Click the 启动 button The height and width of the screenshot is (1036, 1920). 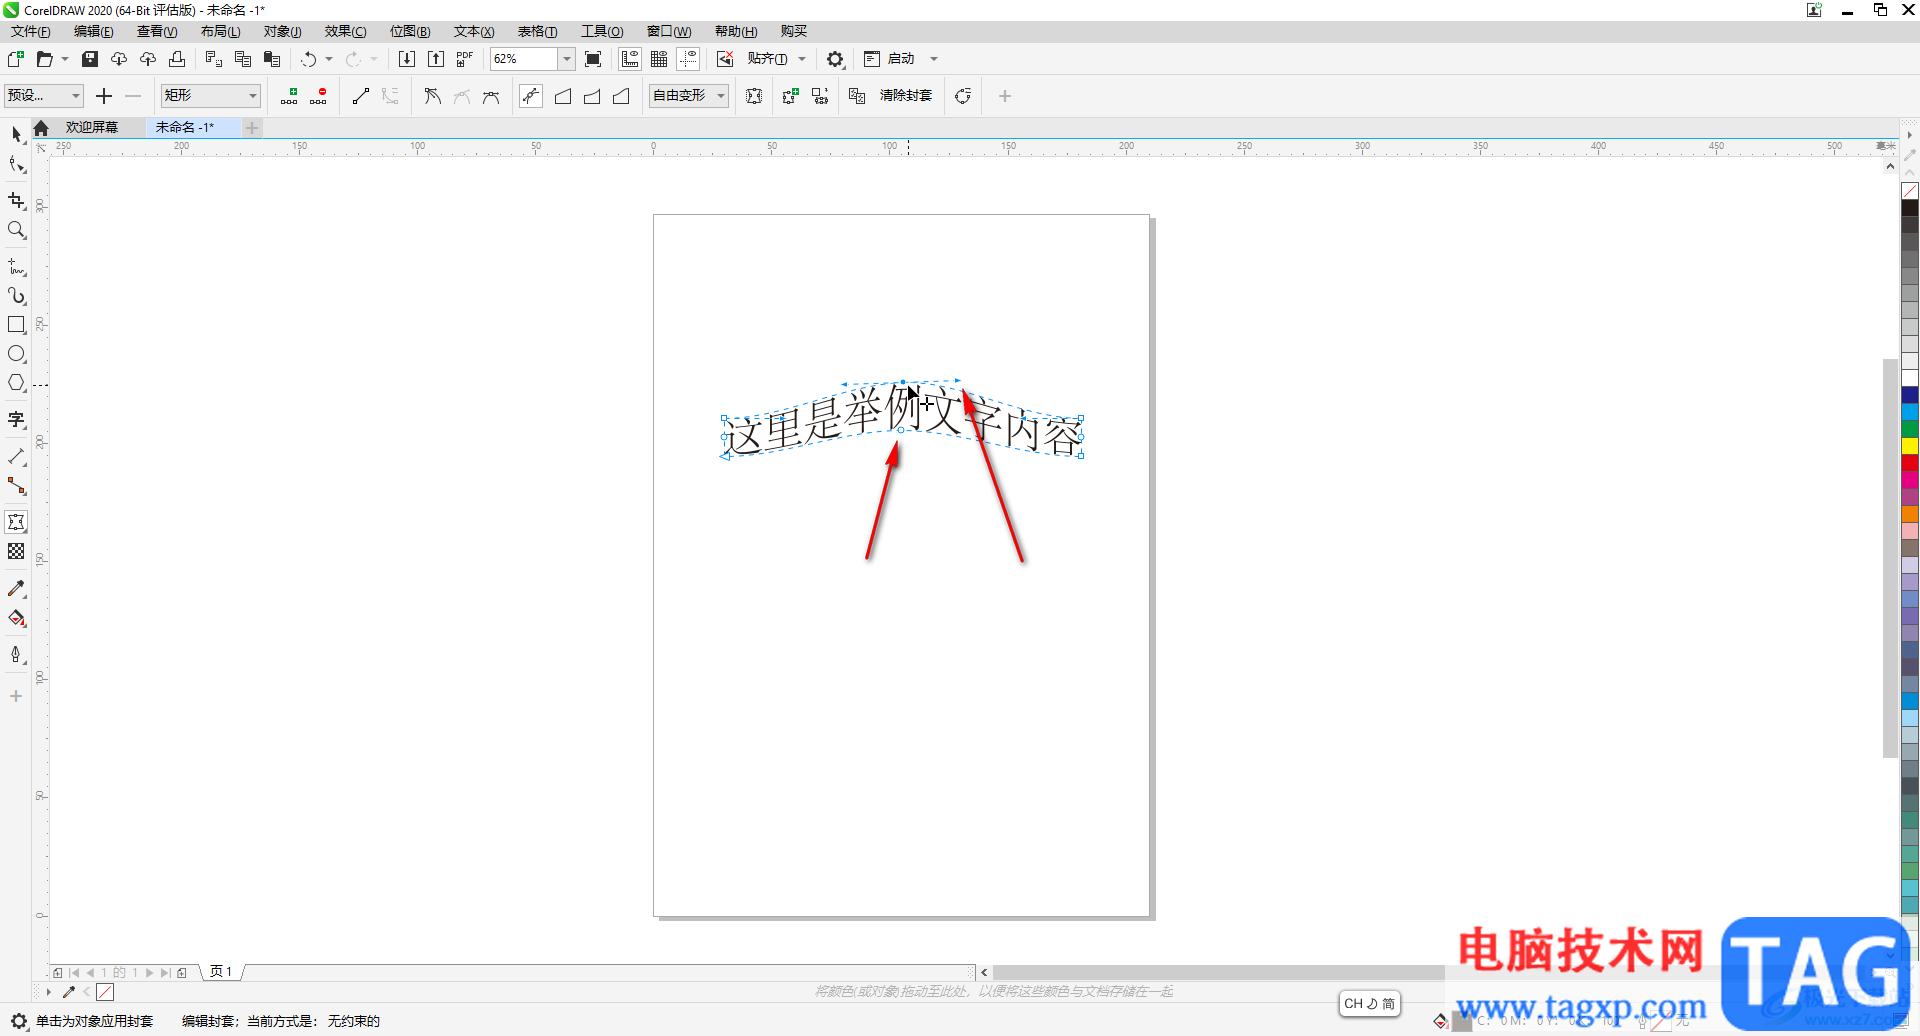pos(890,59)
